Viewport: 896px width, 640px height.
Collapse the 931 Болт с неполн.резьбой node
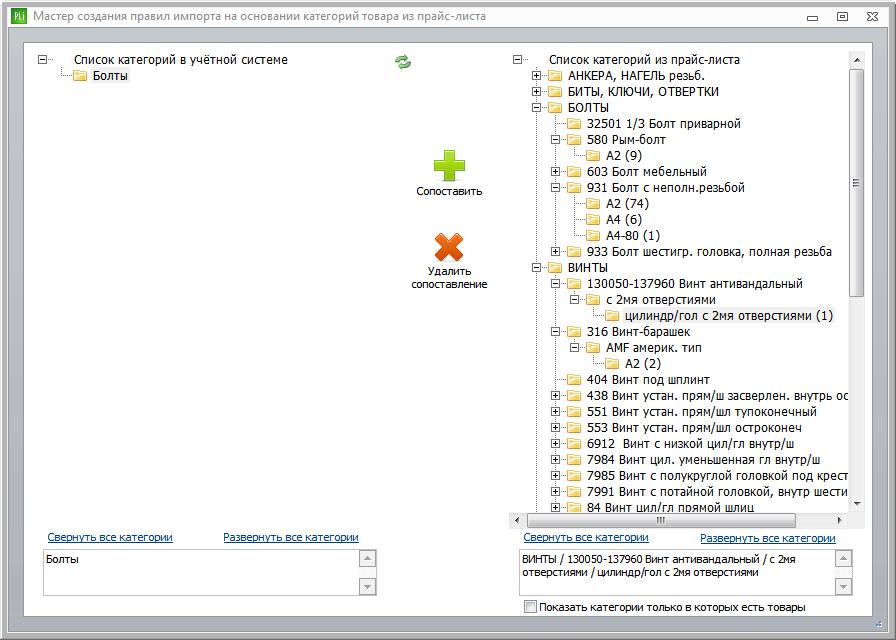pos(555,187)
